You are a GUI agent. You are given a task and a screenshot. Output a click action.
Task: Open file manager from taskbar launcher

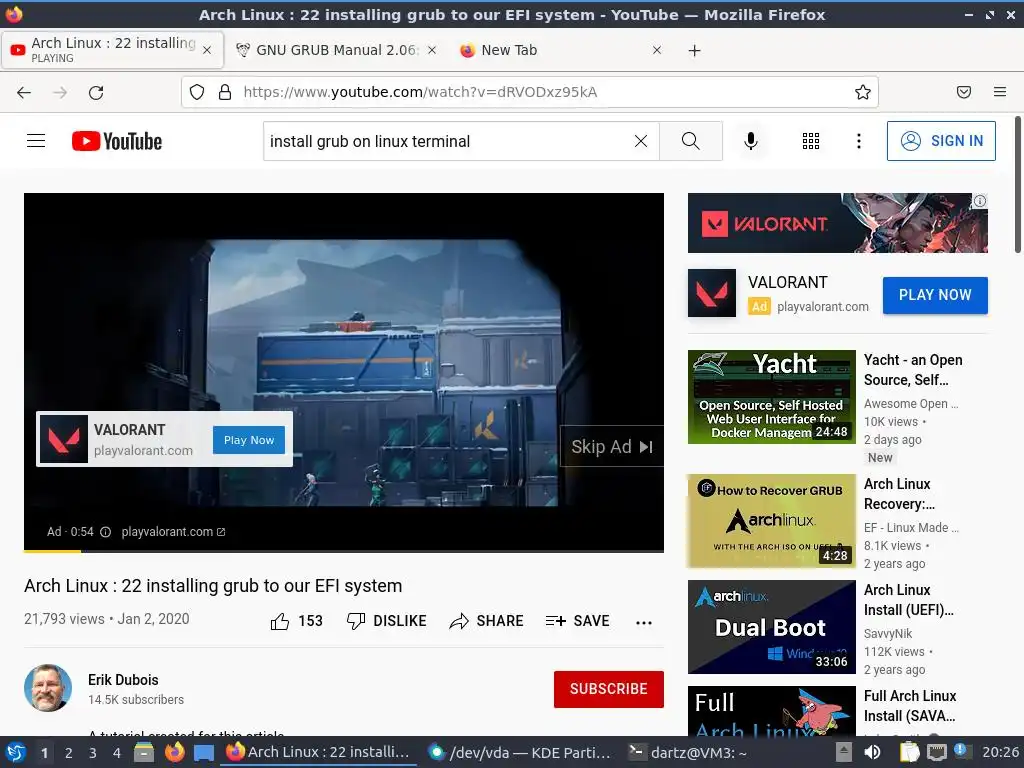[x=144, y=752]
